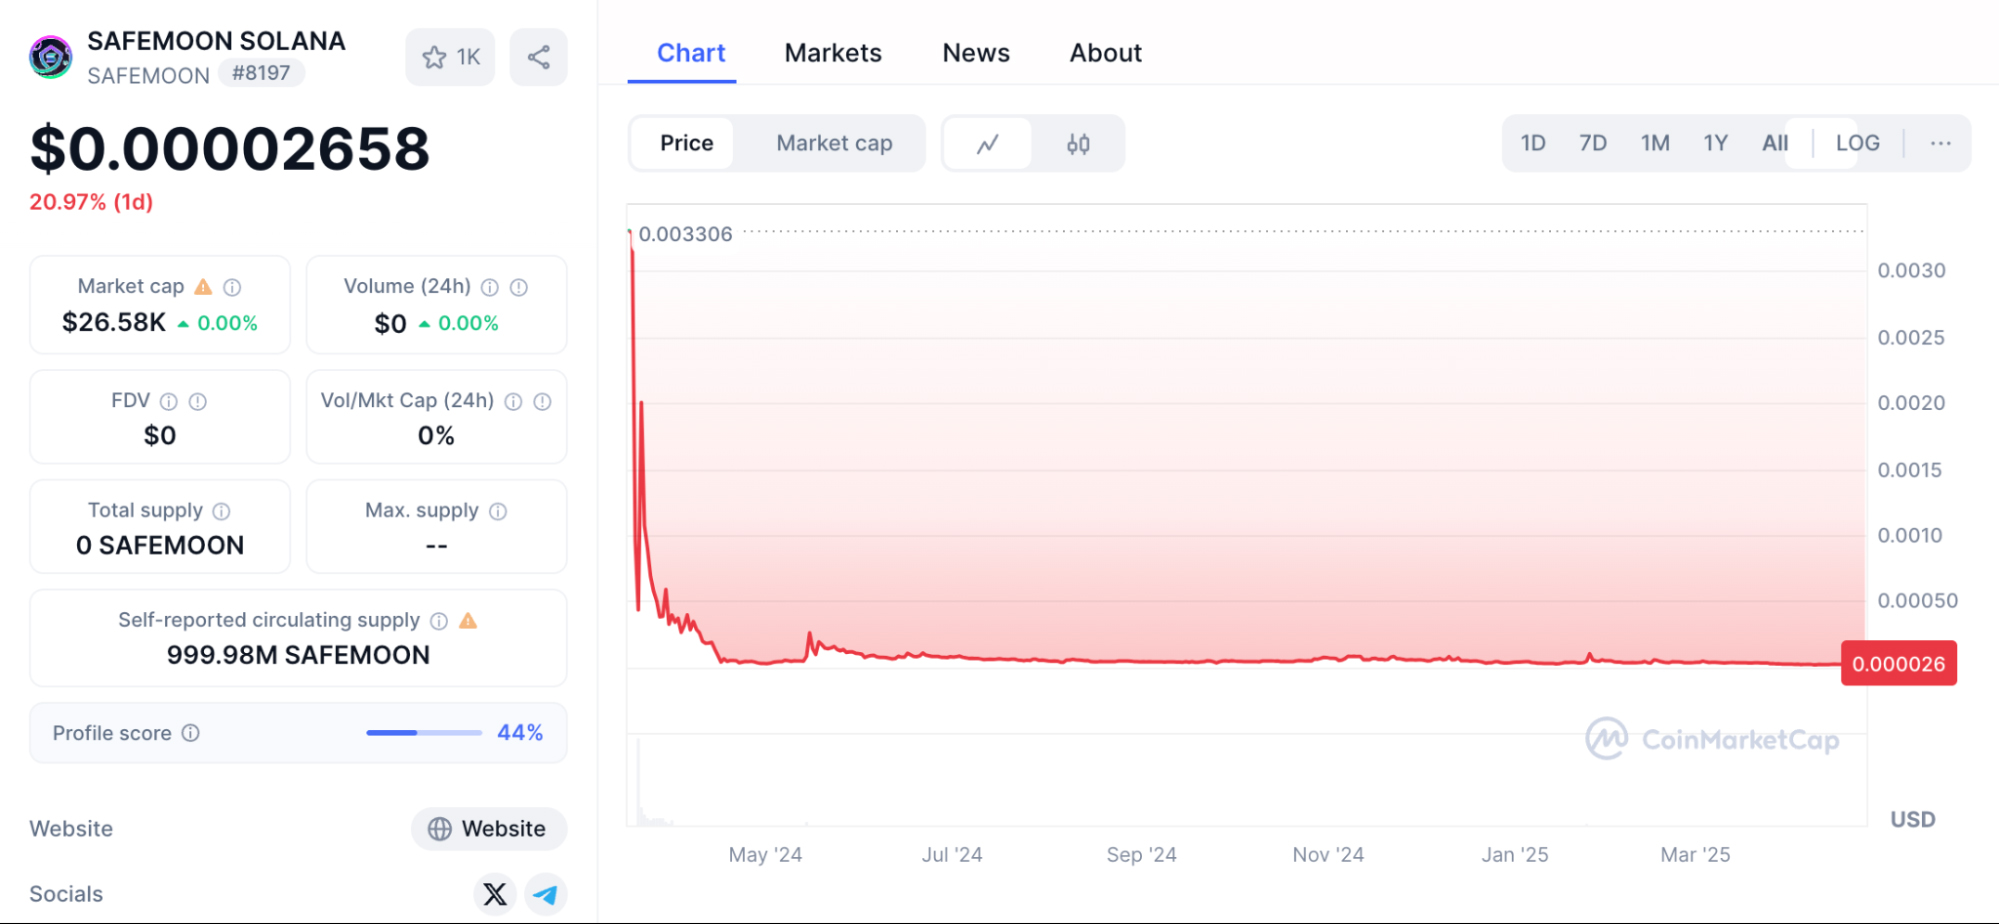Switch to candlestick chart icon
This screenshot has width=1999, height=924.
(1077, 144)
